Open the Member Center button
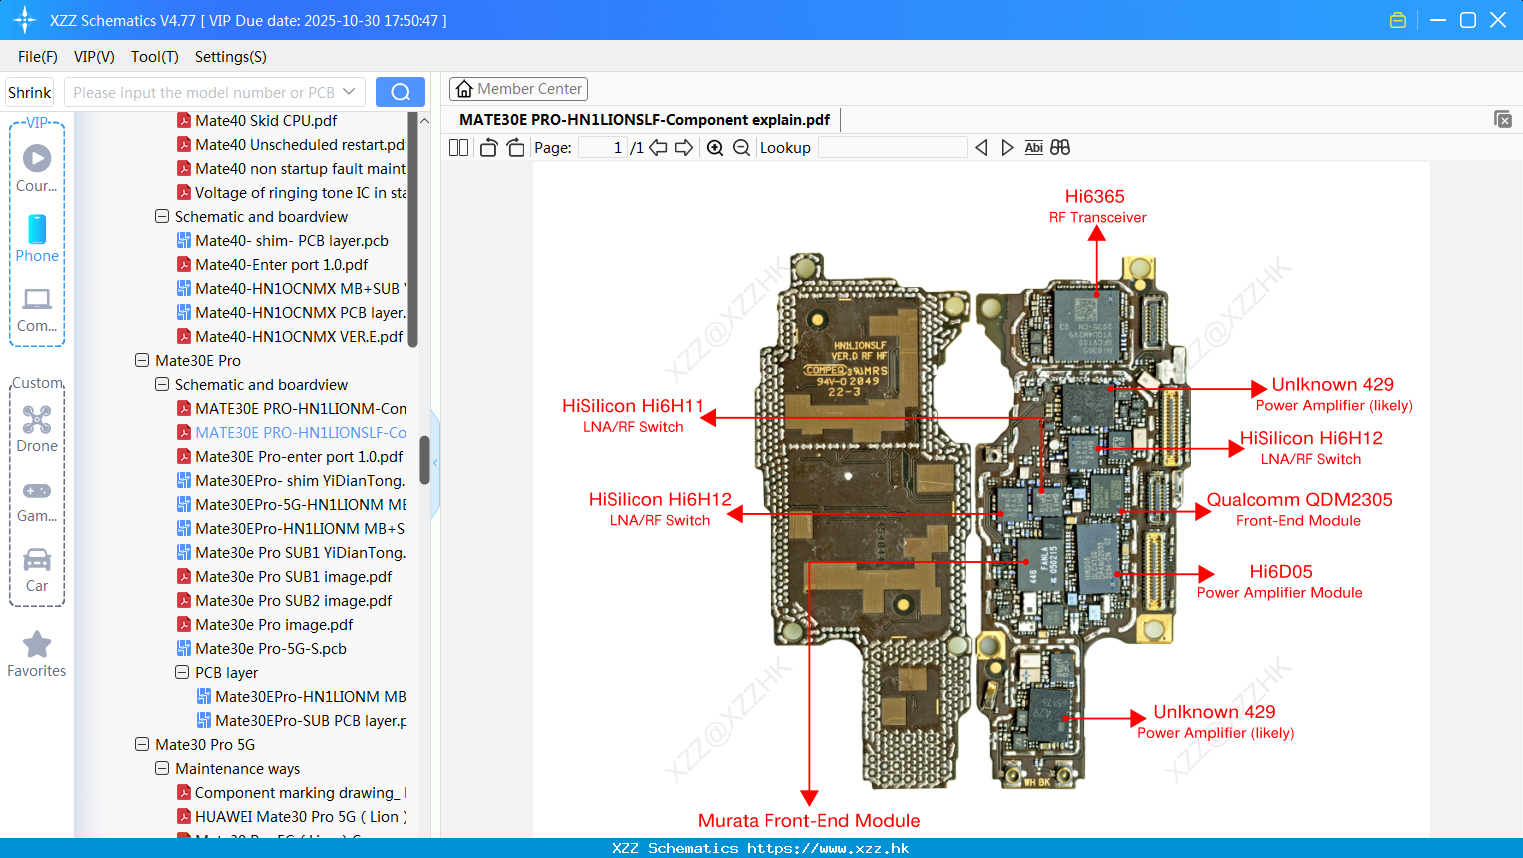Viewport: 1523px width, 858px height. 518,89
